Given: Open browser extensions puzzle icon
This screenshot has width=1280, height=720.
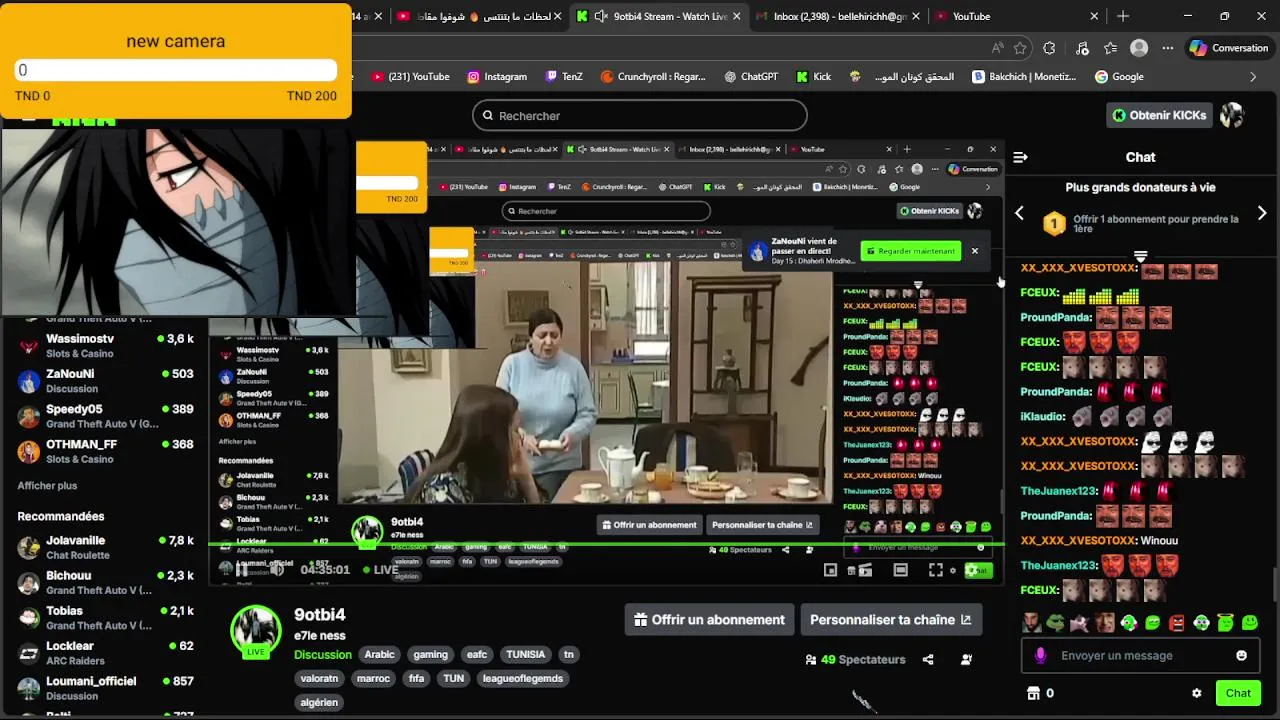Looking at the screenshot, I should pos(1049,48).
